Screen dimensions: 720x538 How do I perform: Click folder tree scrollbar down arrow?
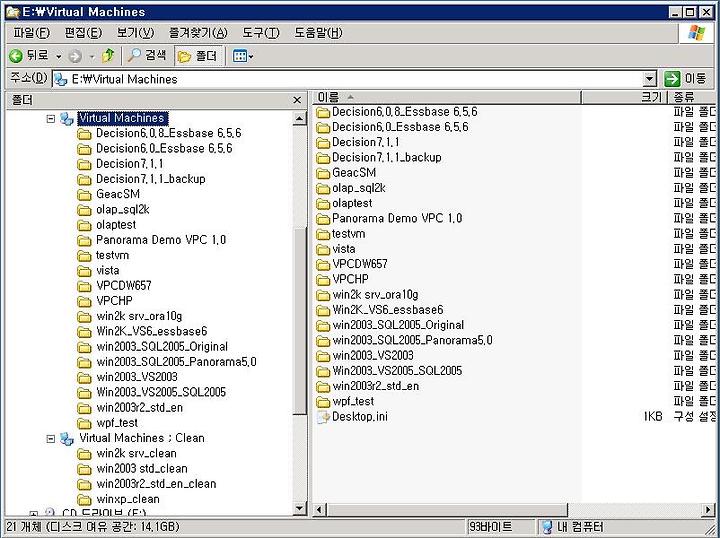299,508
